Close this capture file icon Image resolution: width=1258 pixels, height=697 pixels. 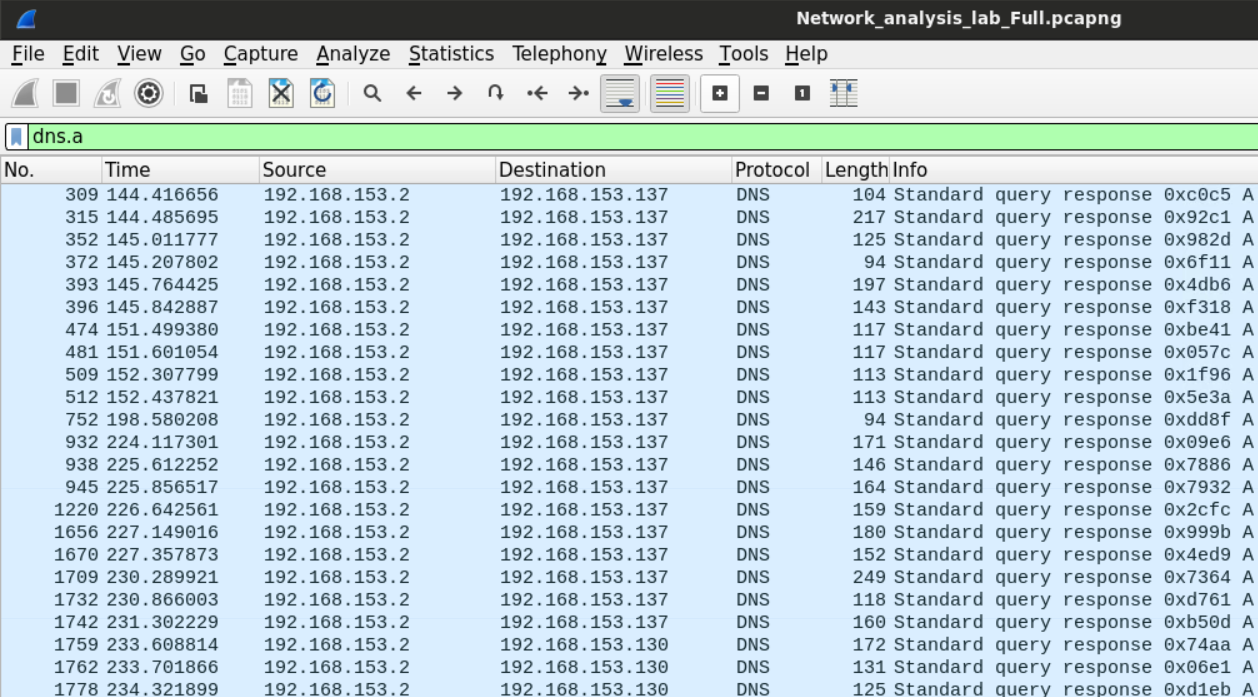click(281, 94)
